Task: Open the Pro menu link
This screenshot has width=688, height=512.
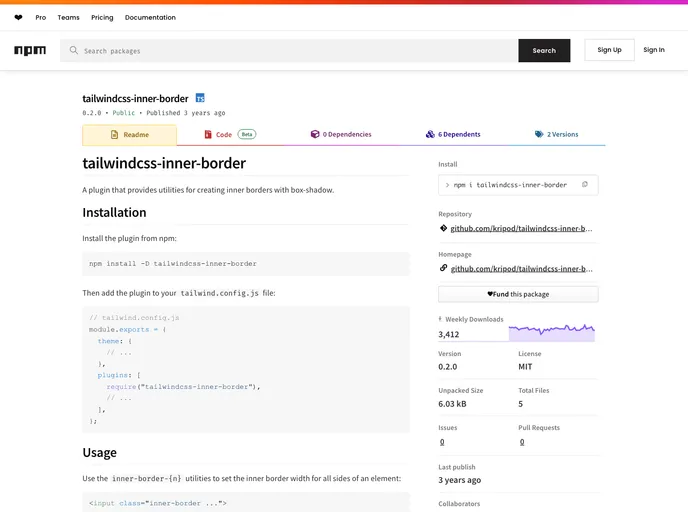Action: pyautogui.click(x=41, y=18)
